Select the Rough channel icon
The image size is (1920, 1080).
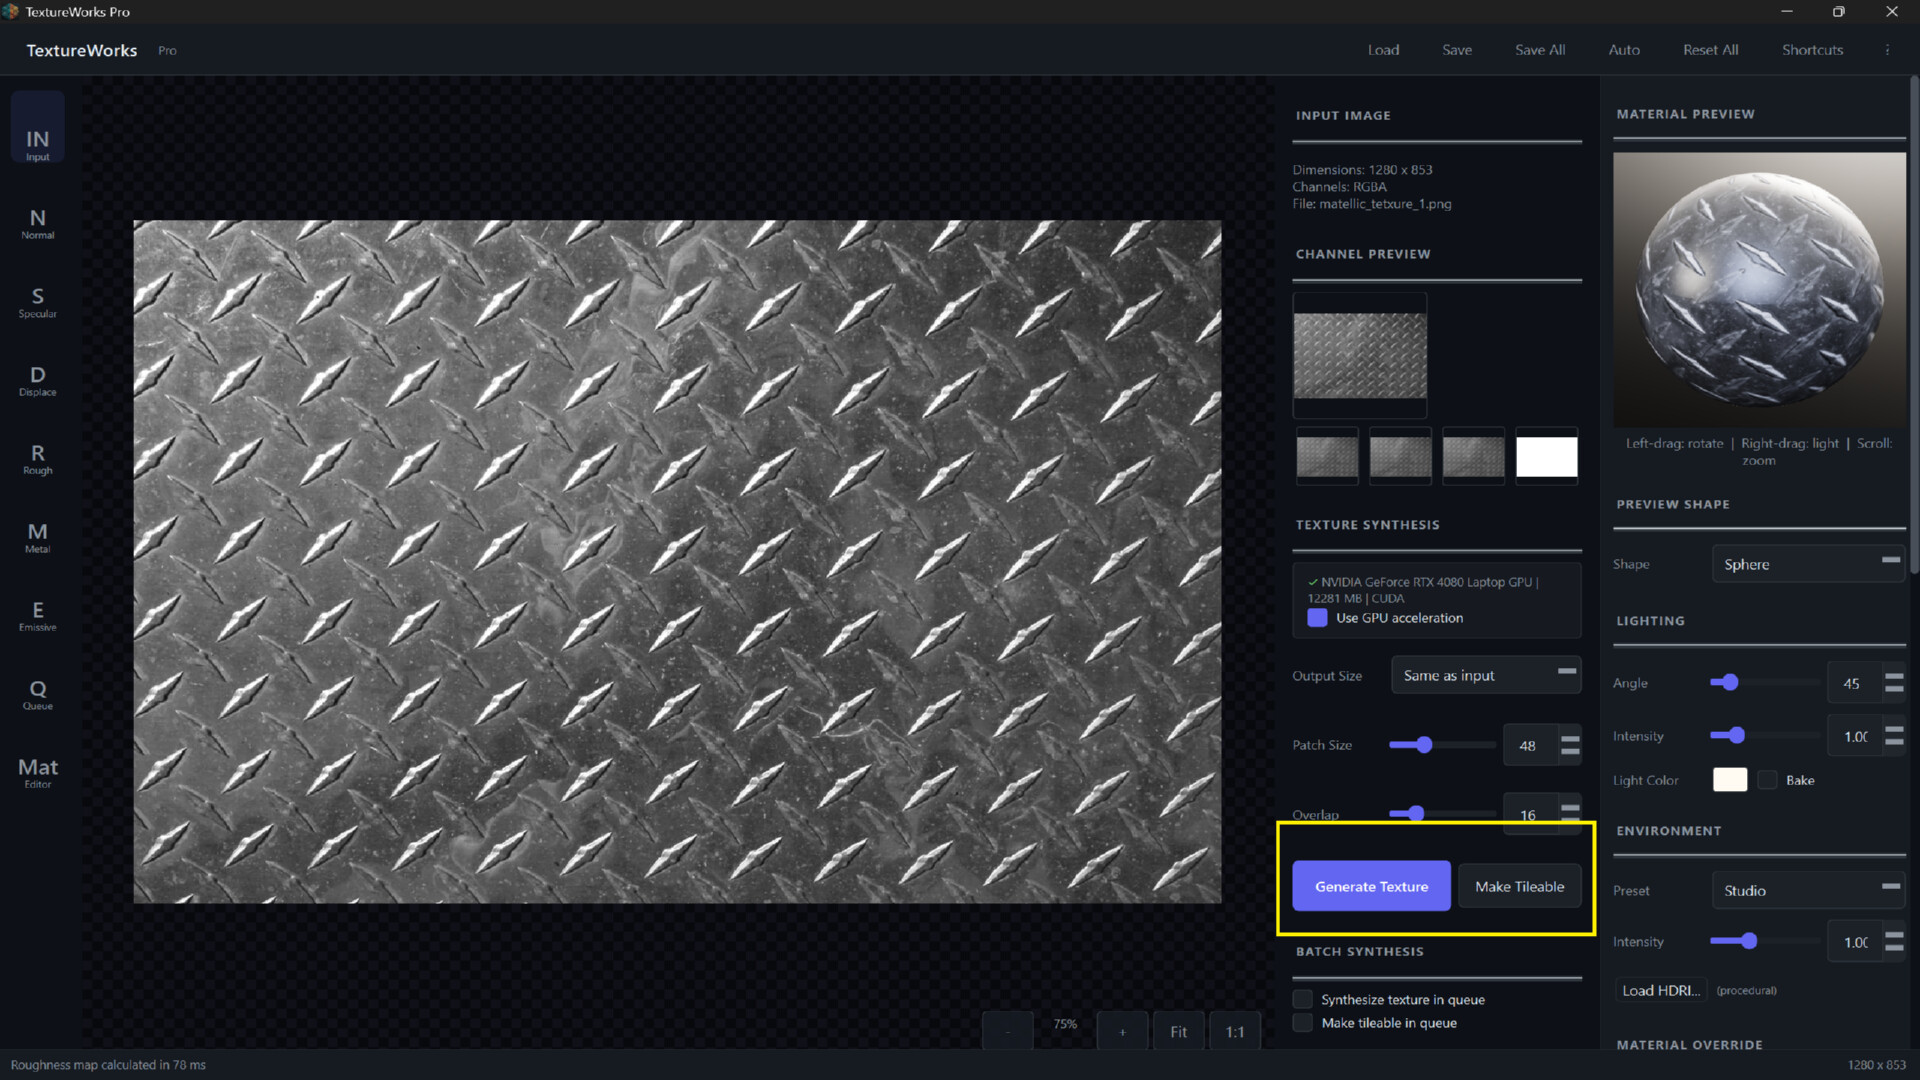pos(37,459)
